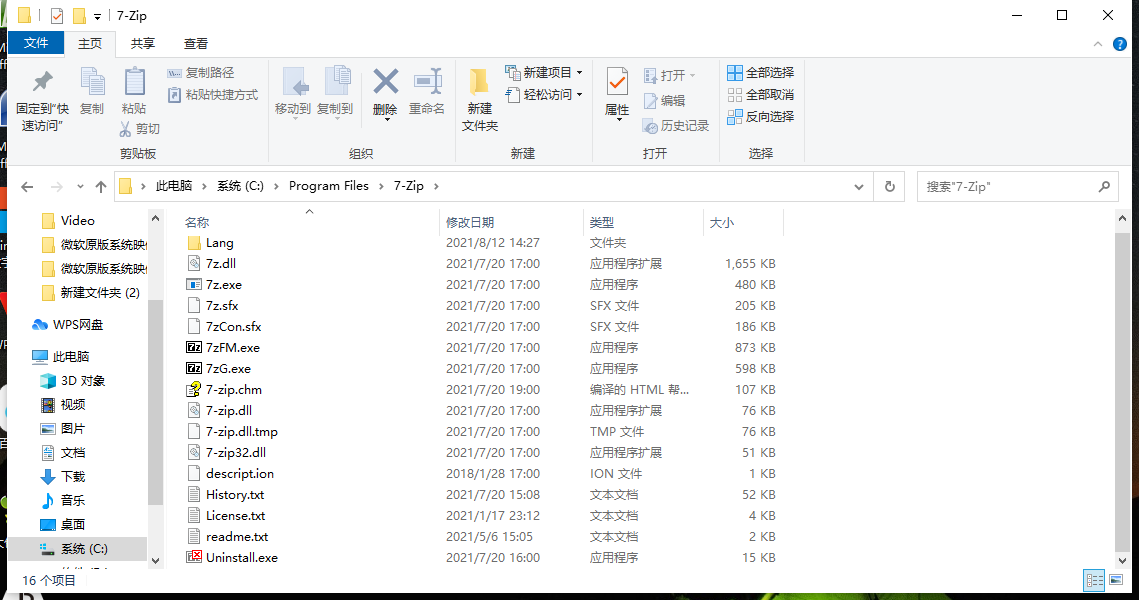Click System (C:) in the breadcrumb
Viewport: 1139px width, 600px height.
(240, 186)
